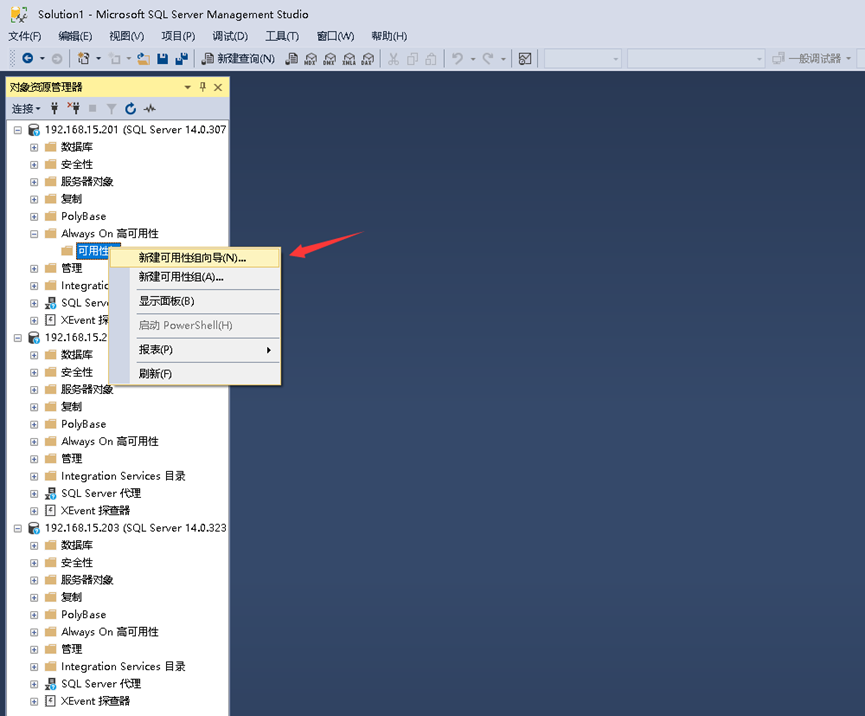Viewport: 865px width, 716px height.
Task: Pin the 对象资源管理器 panel
Action: (203, 87)
